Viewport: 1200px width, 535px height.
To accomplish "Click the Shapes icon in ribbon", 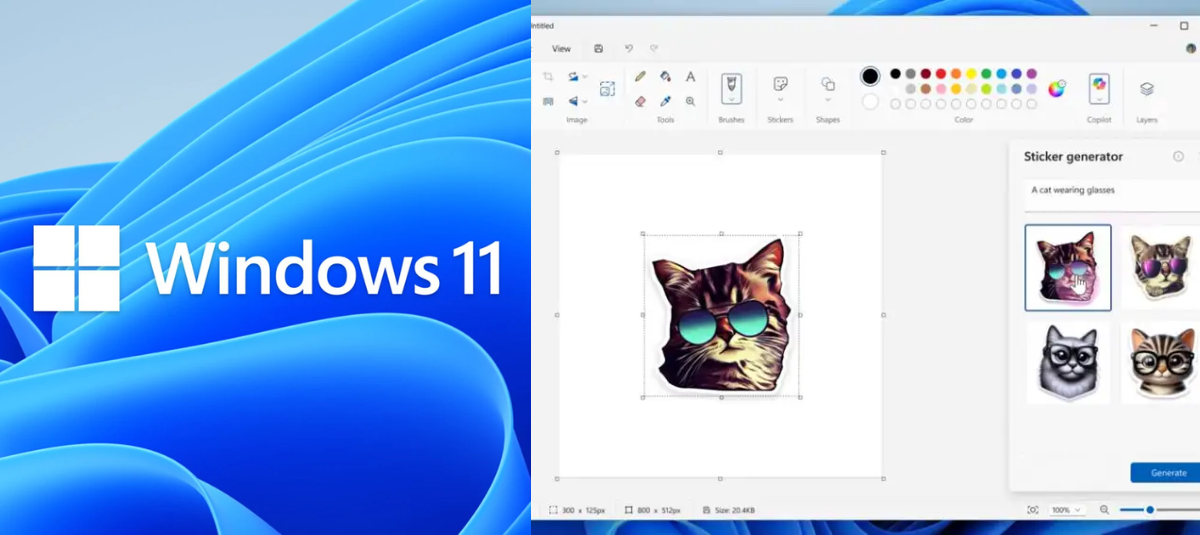I will pyautogui.click(x=828, y=84).
